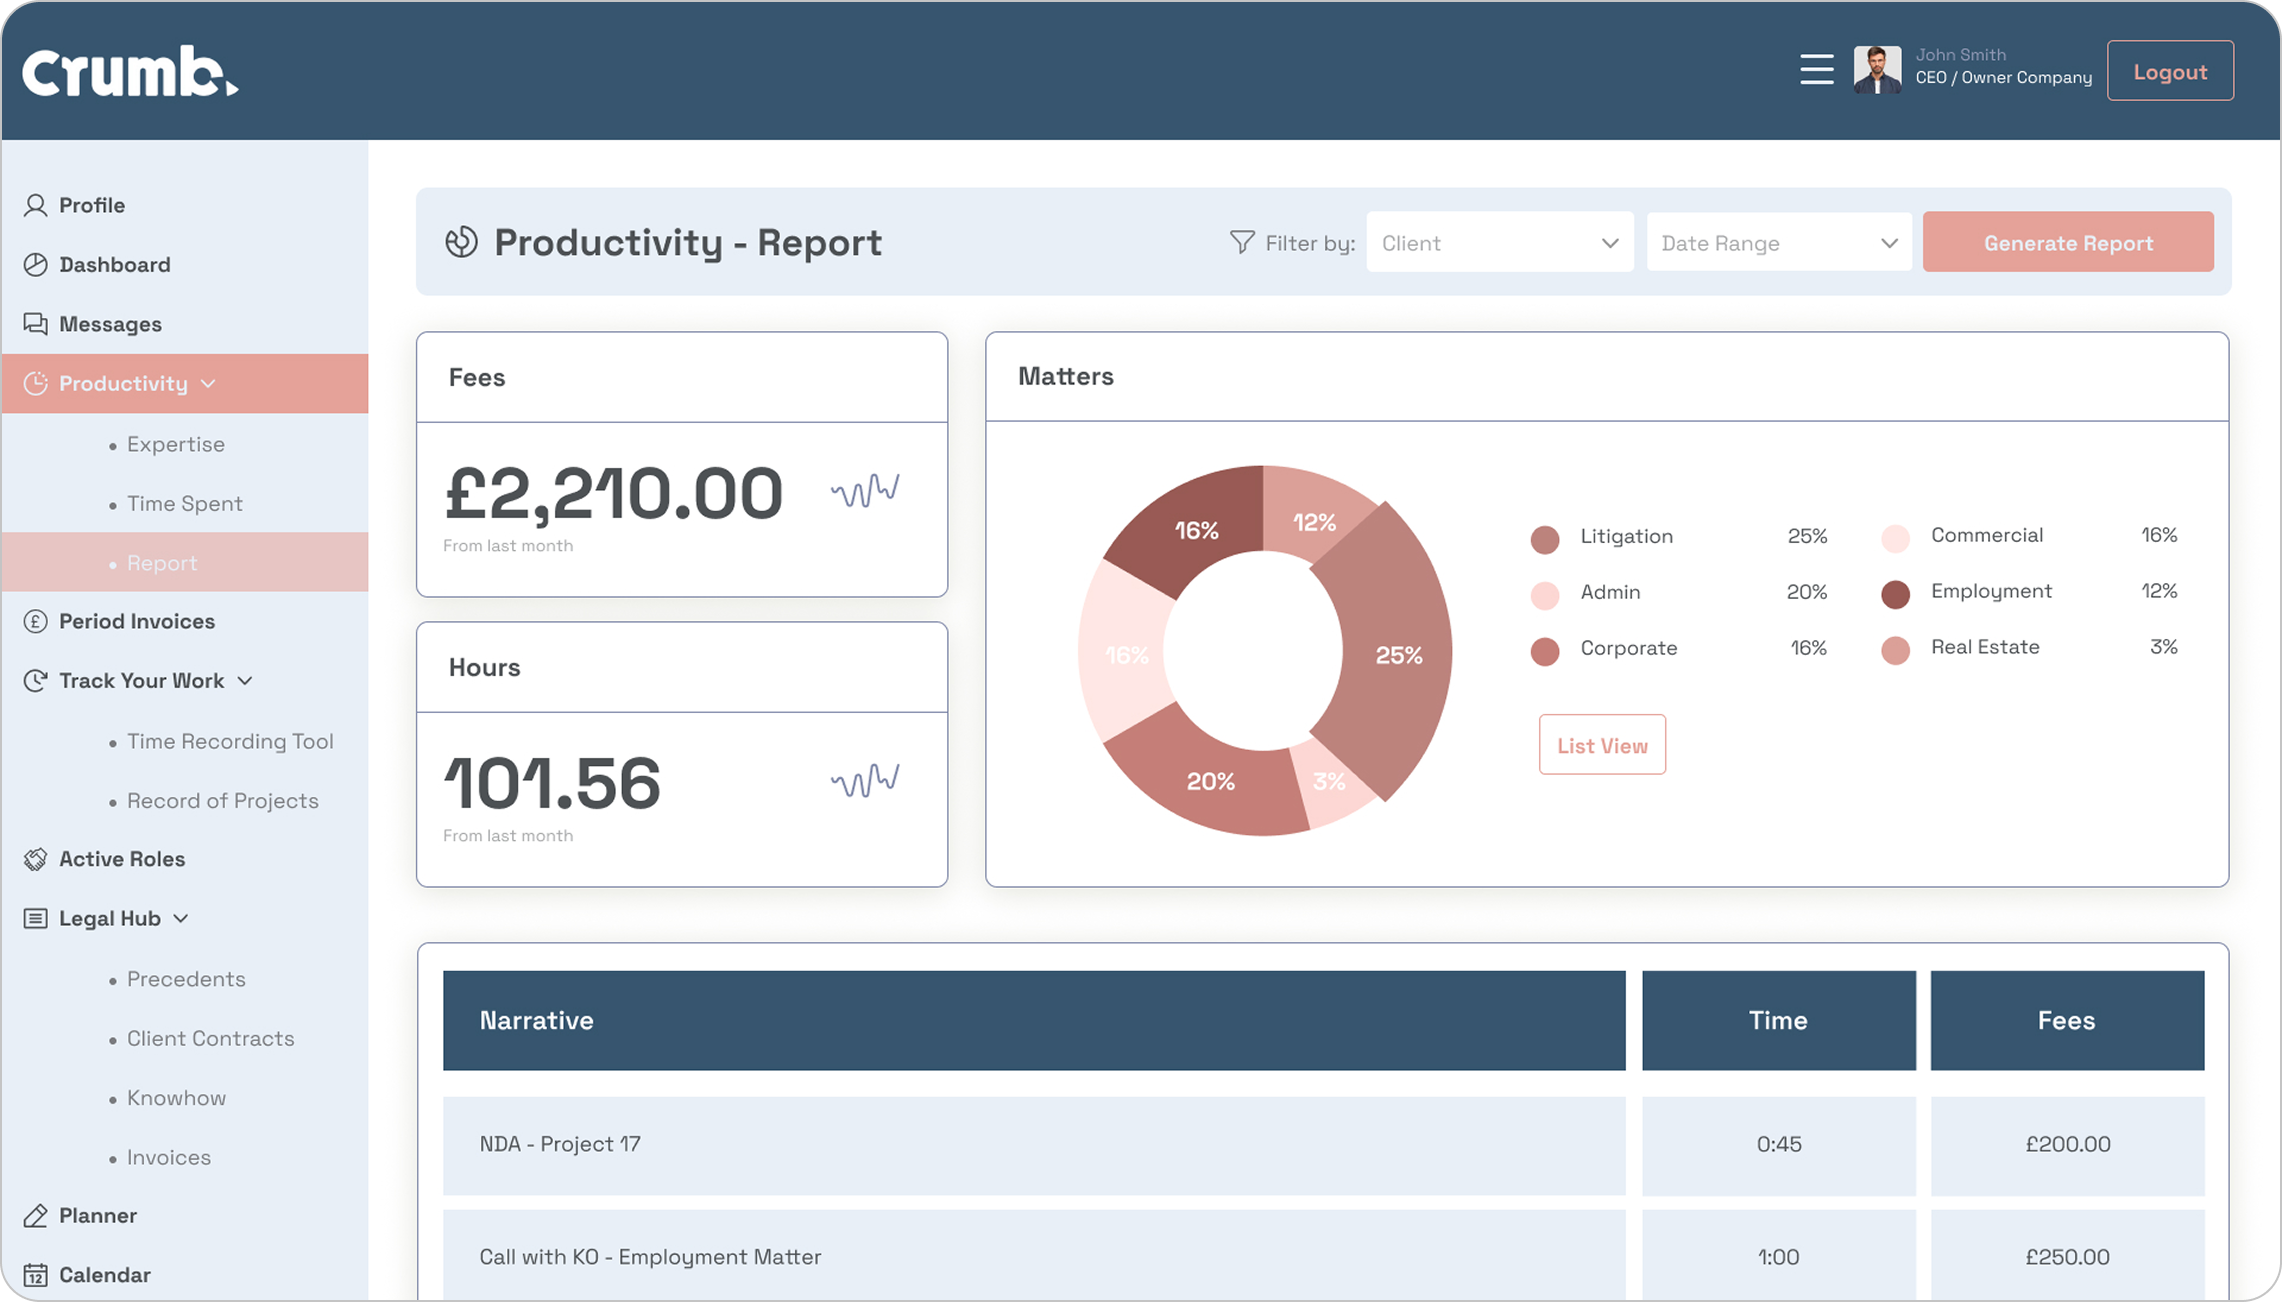The height and width of the screenshot is (1302, 2282).
Task: Click the Profile person icon
Action: click(x=36, y=205)
